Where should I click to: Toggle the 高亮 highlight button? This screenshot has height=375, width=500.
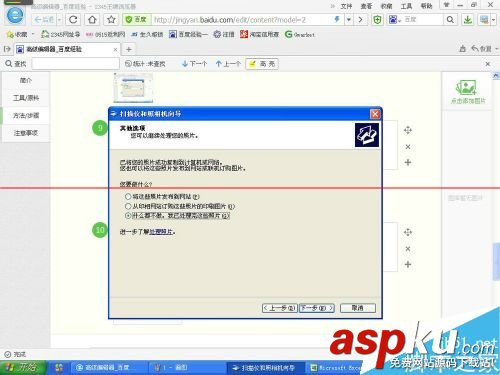262,64
